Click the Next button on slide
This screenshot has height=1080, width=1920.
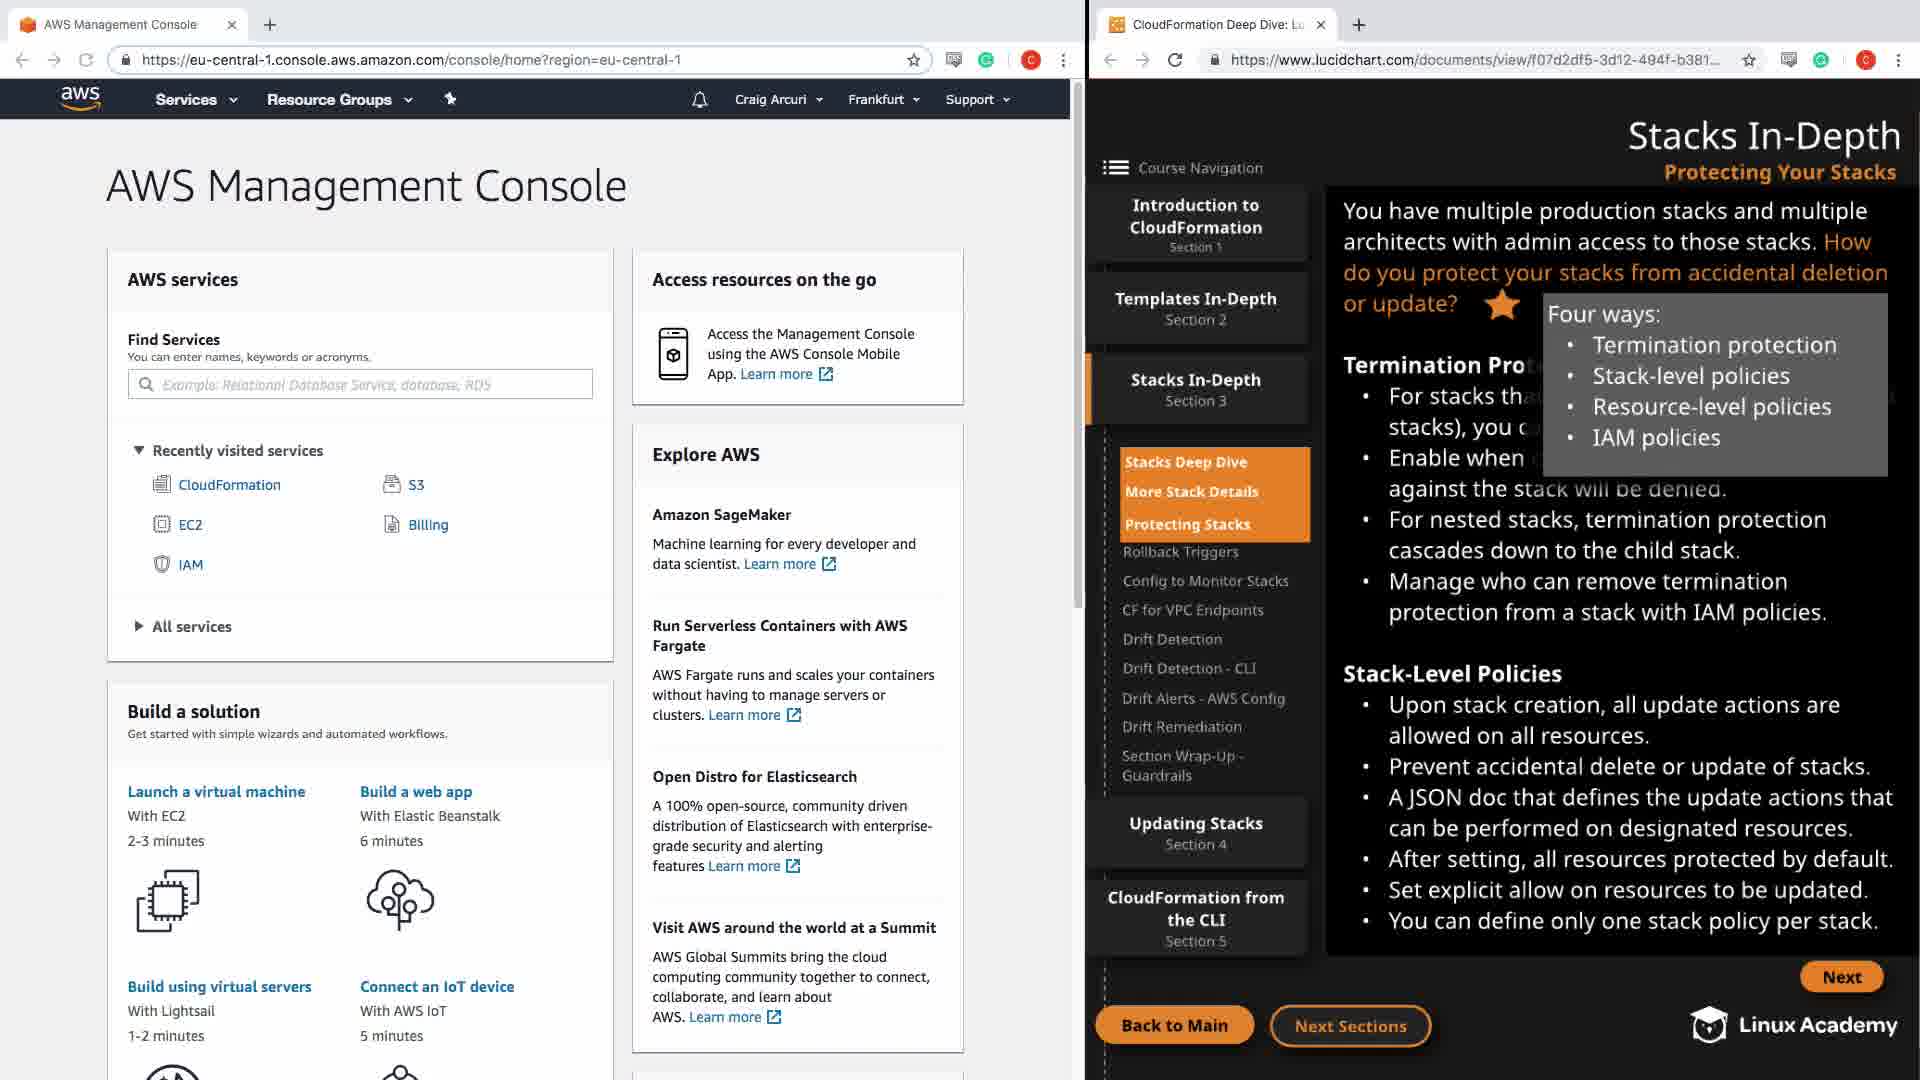point(1841,977)
